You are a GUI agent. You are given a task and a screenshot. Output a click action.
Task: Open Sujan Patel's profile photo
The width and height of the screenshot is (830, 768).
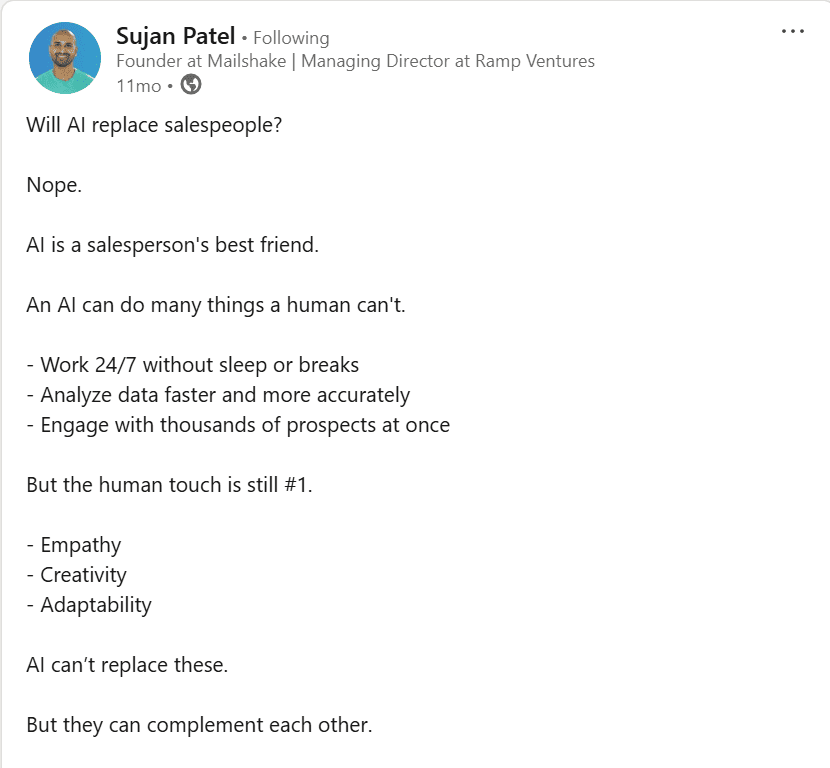click(x=65, y=58)
